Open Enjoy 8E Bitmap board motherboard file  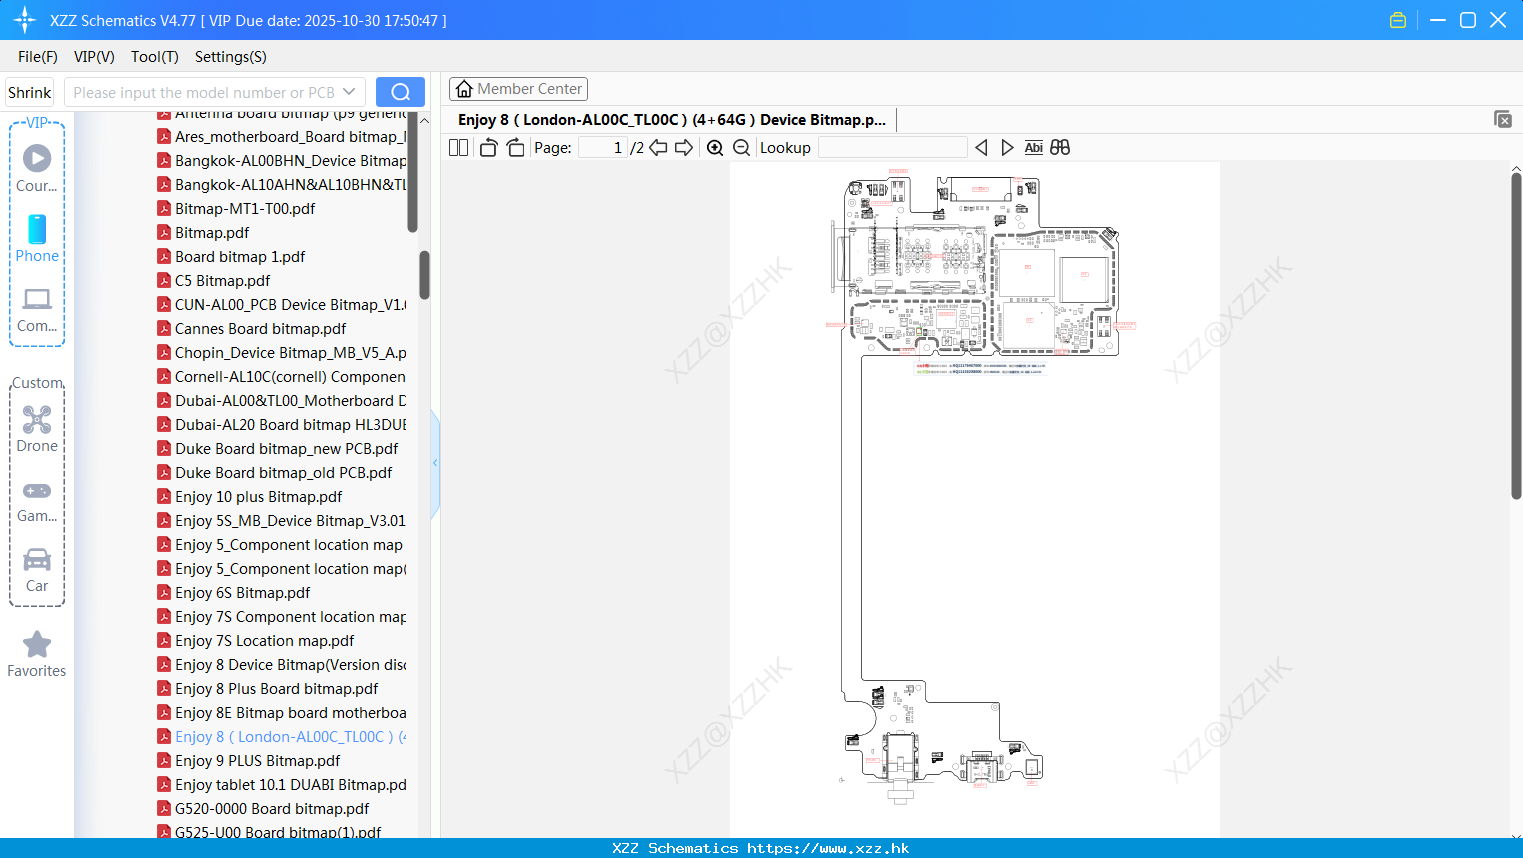pos(281,713)
